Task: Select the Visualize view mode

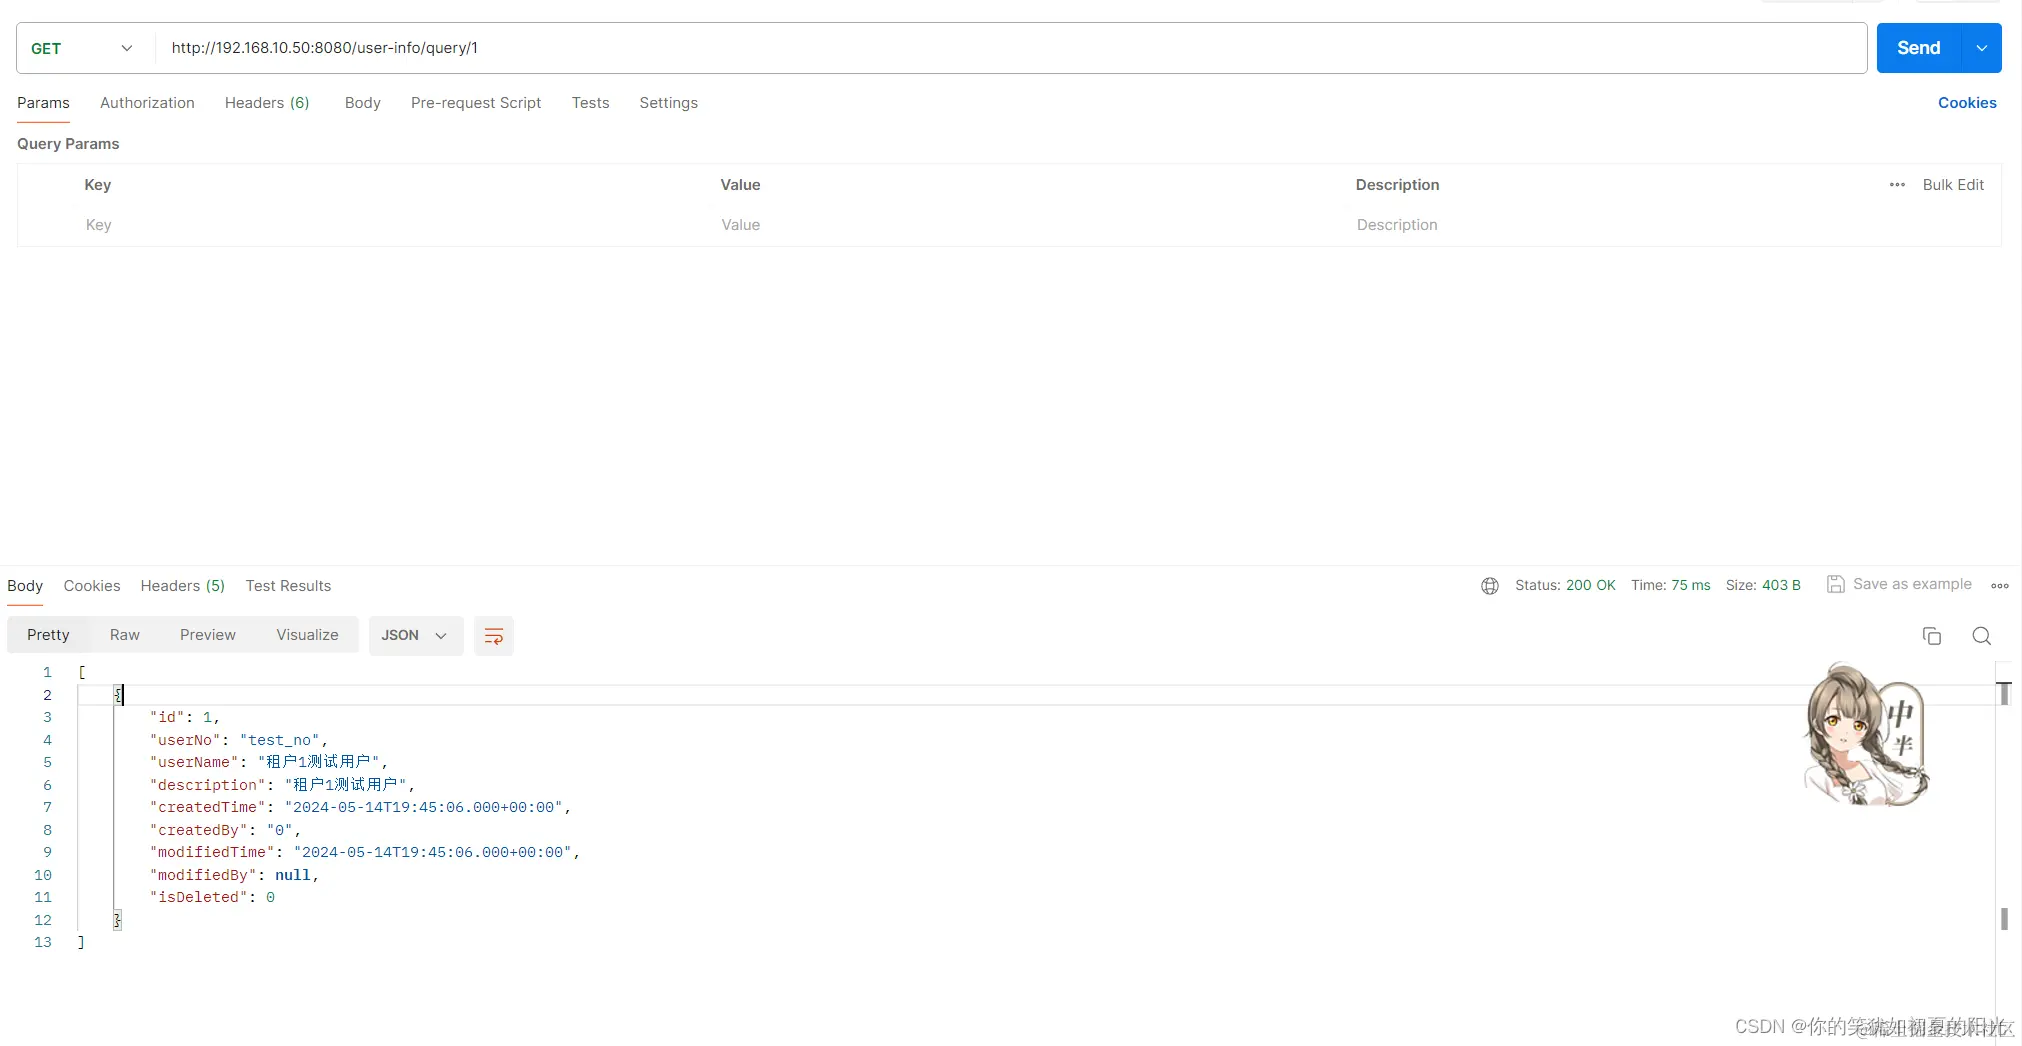Action: coord(307,635)
